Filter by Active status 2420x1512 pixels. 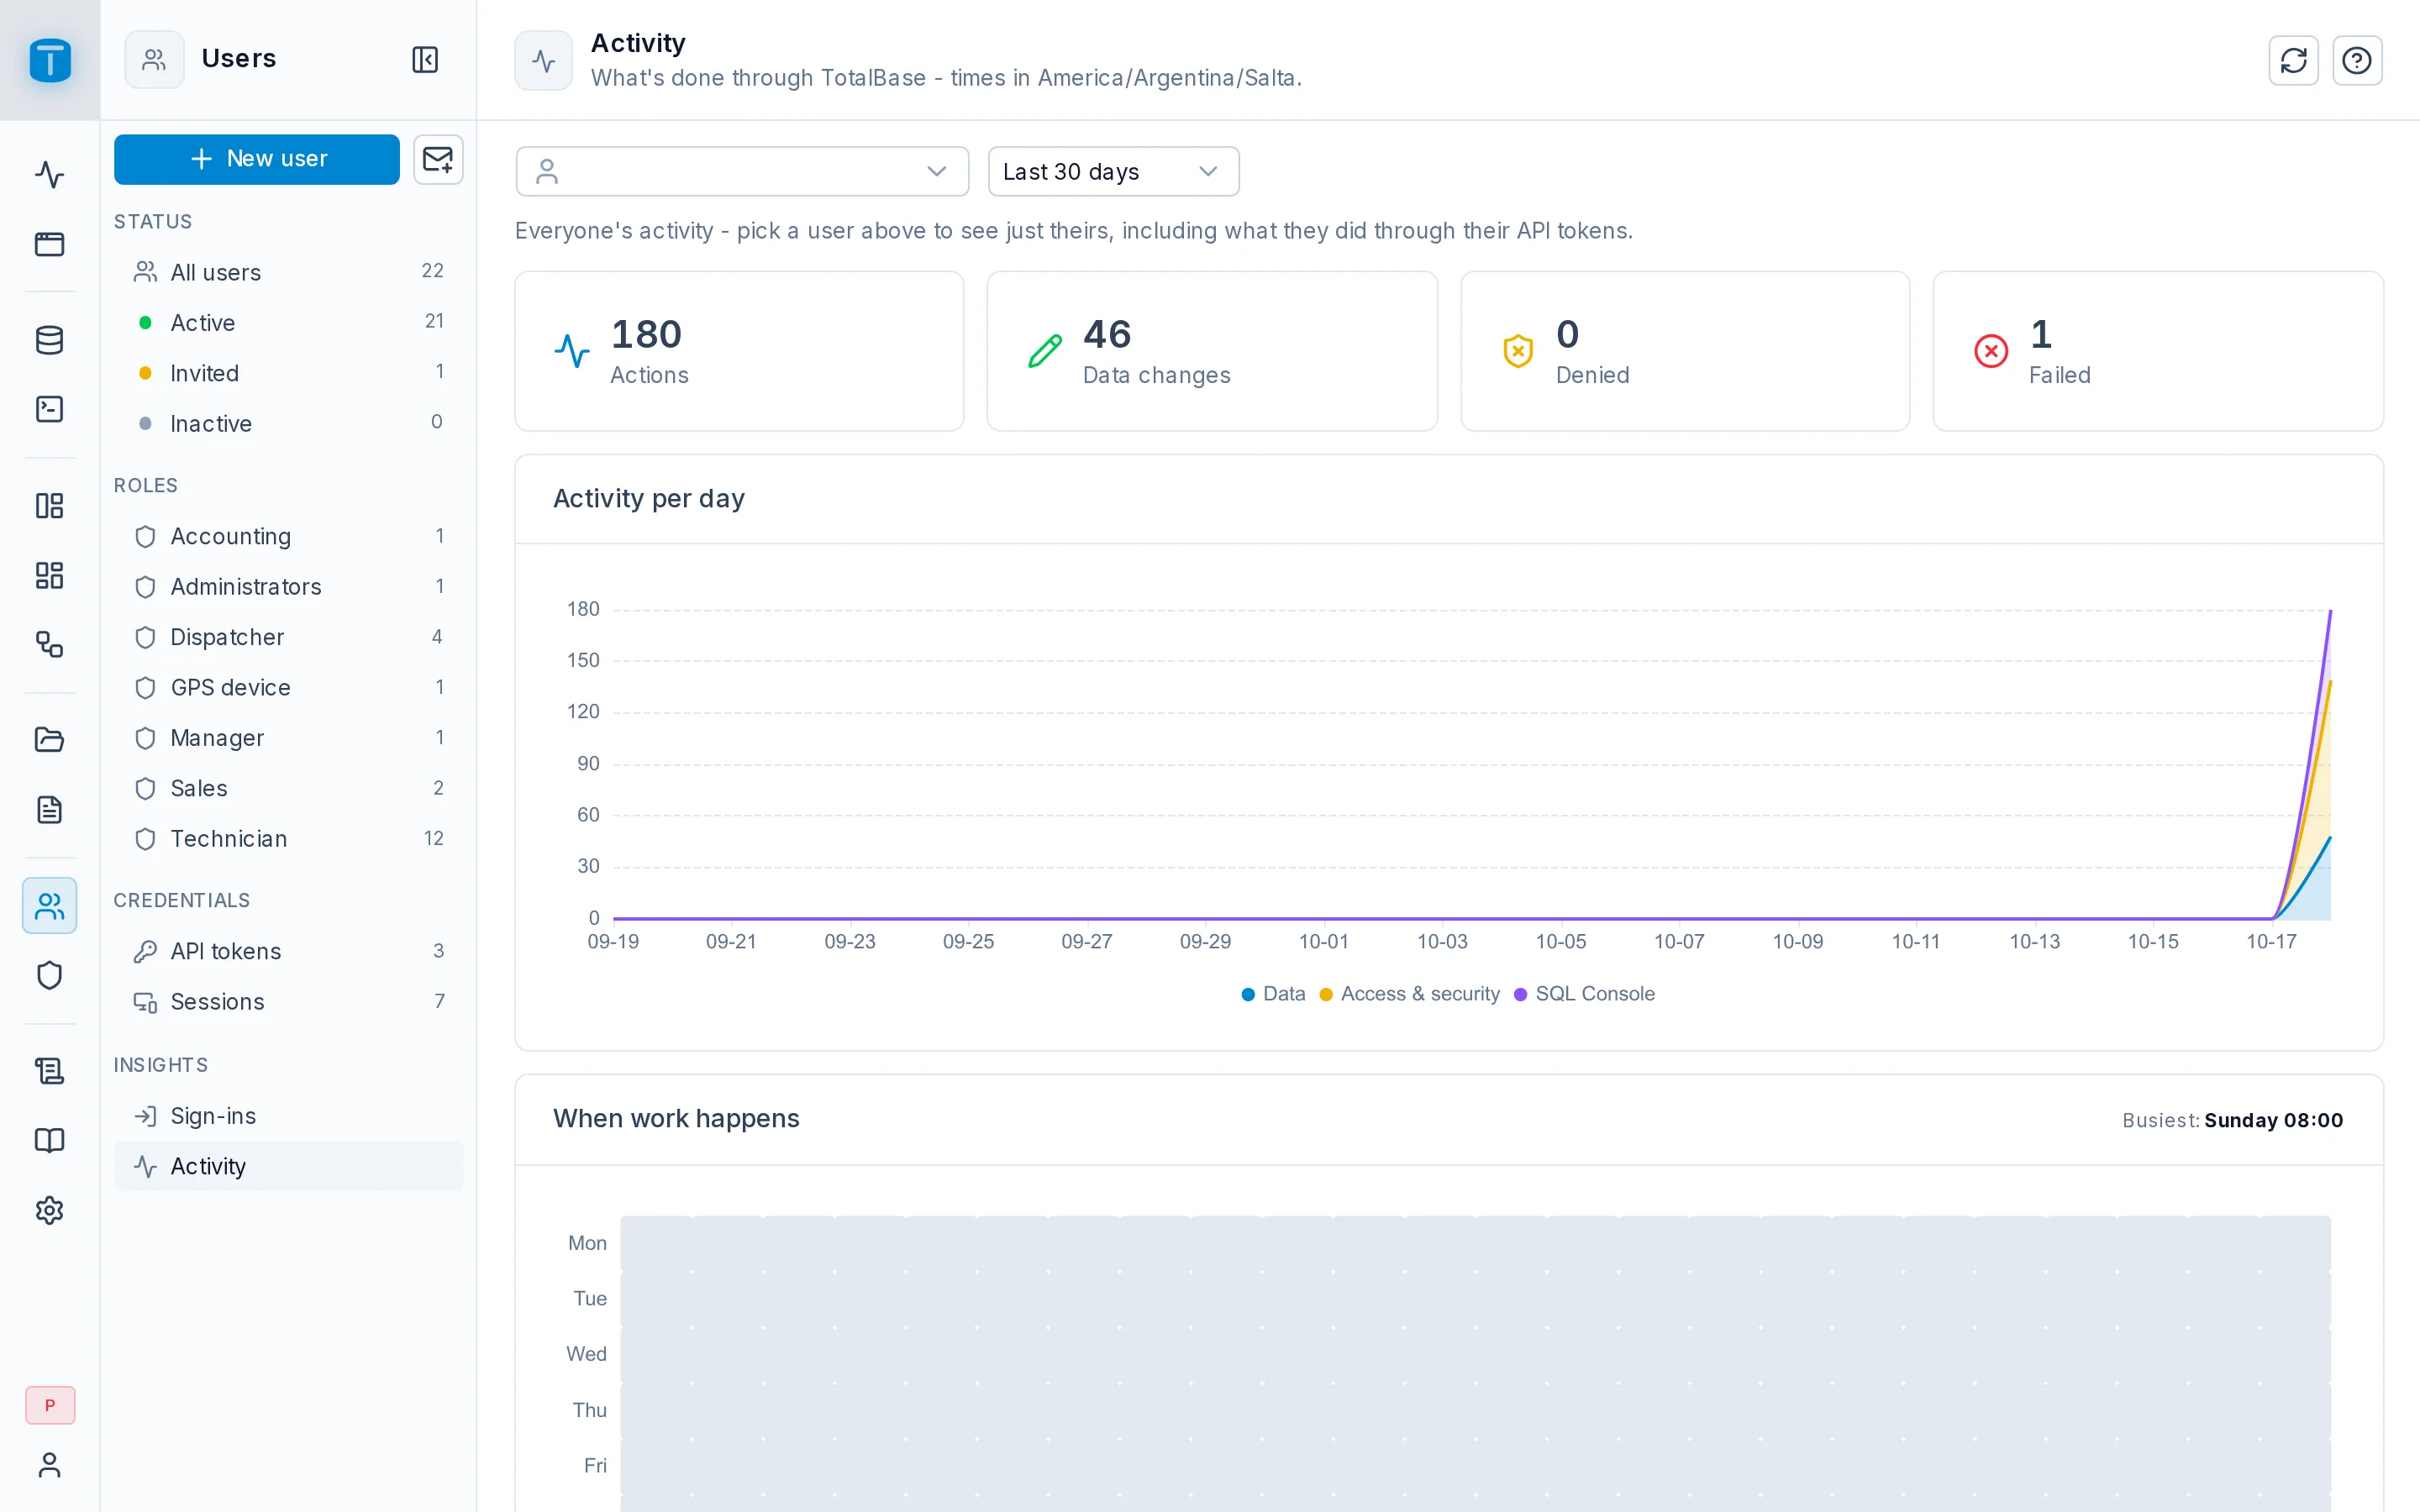pyautogui.click(x=289, y=322)
